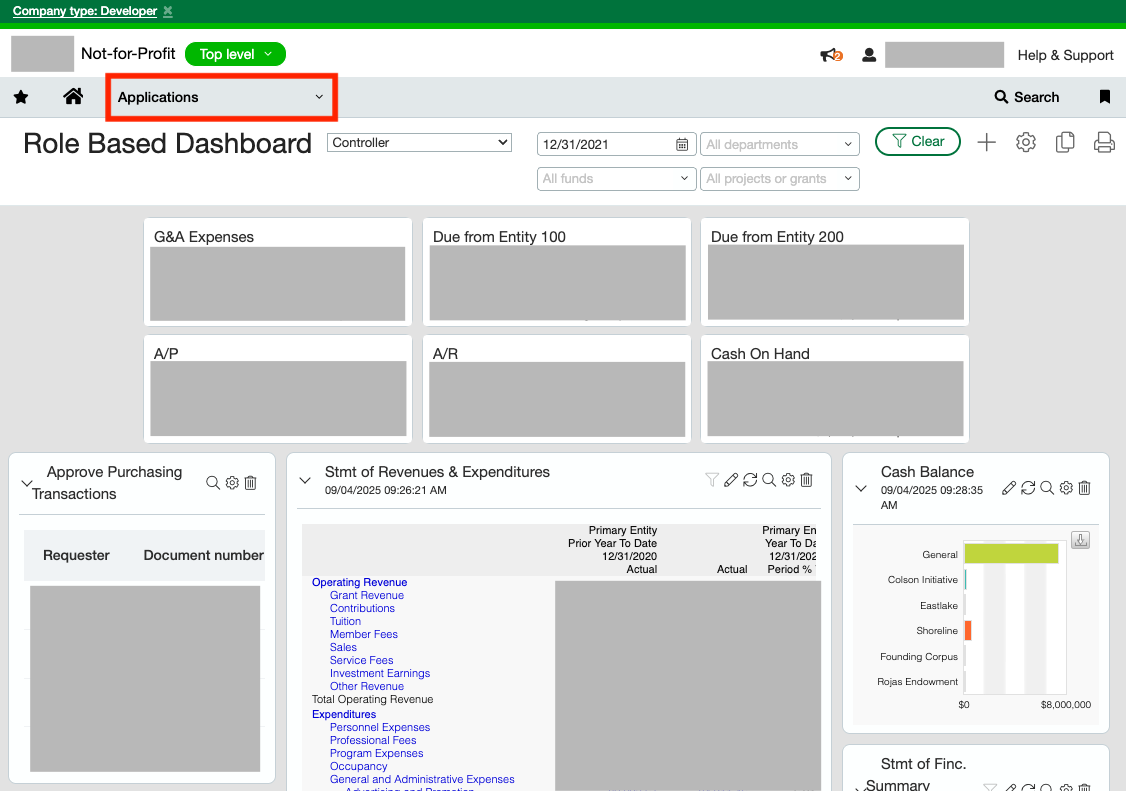1126x791 pixels.
Task: Click the Document number column header
Action: (x=203, y=555)
